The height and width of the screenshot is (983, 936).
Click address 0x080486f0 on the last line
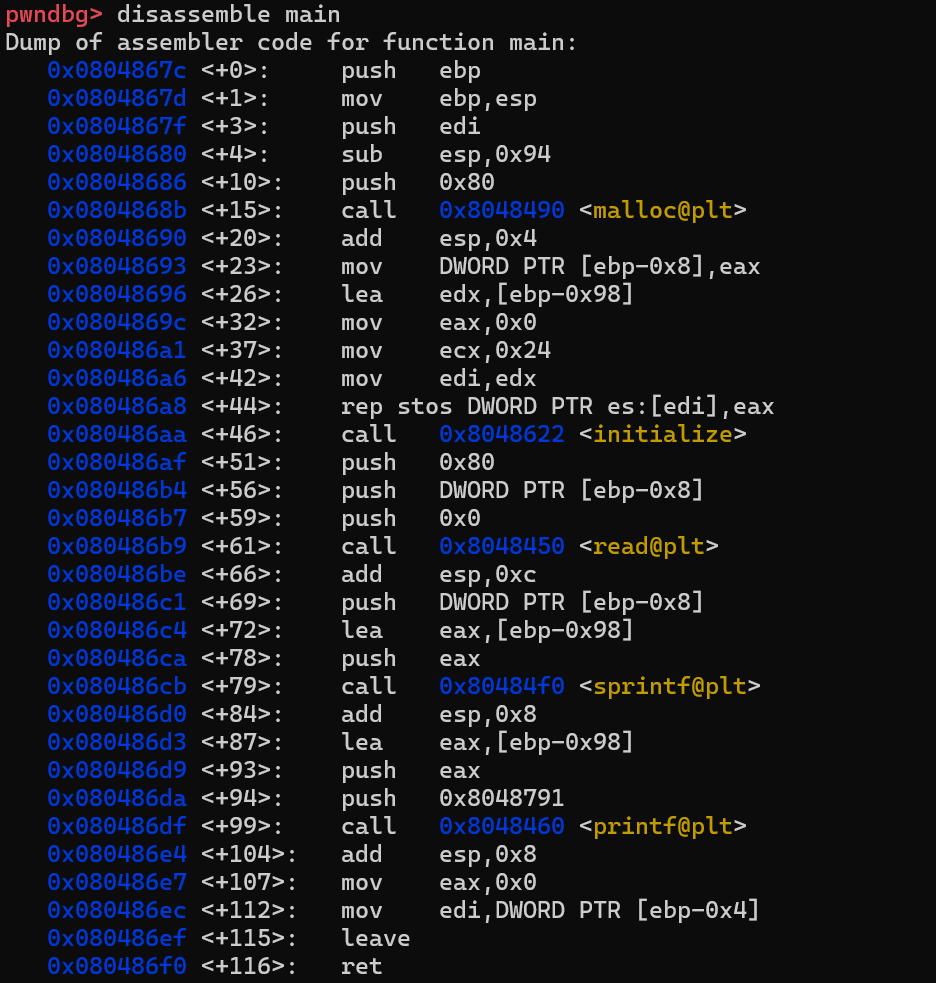[116, 966]
